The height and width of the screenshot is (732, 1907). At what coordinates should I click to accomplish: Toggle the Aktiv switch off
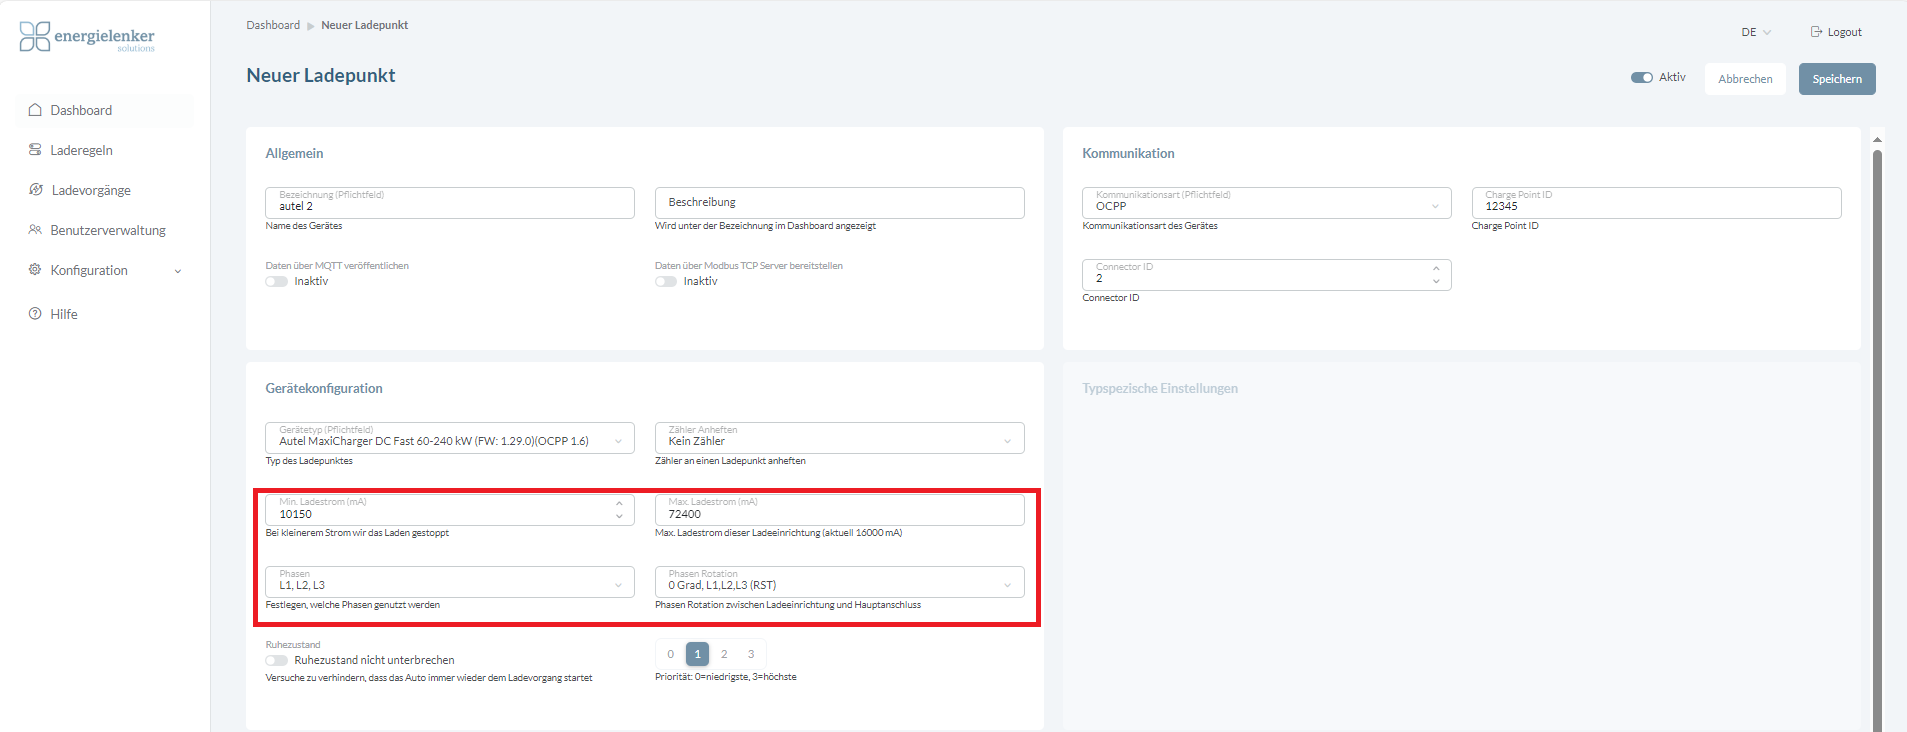click(1641, 78)
